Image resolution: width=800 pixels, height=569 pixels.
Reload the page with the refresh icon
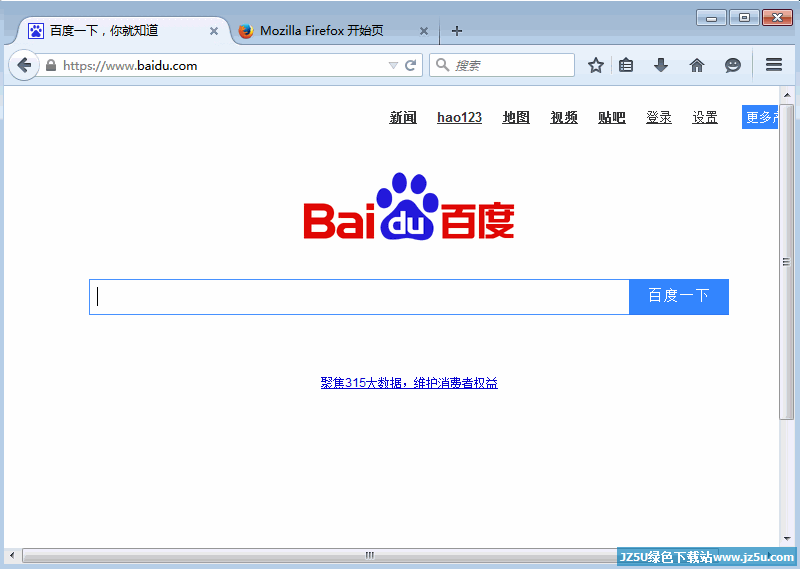point(410,65)
